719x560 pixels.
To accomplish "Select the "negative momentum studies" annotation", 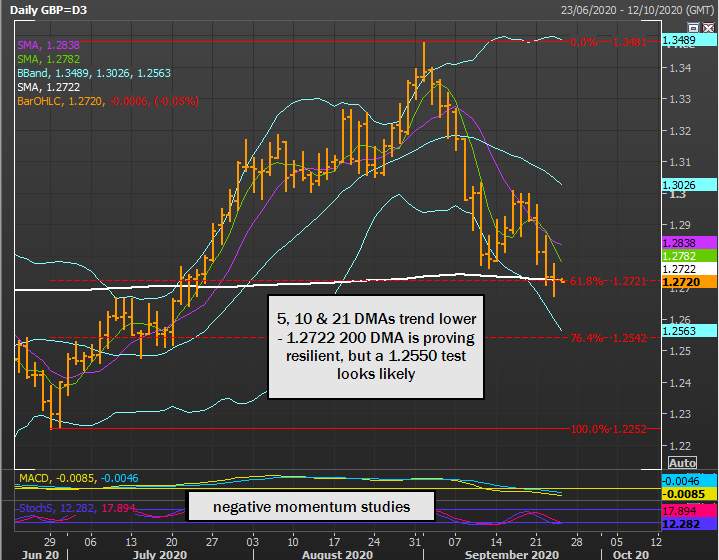I will tap(311, 506).
